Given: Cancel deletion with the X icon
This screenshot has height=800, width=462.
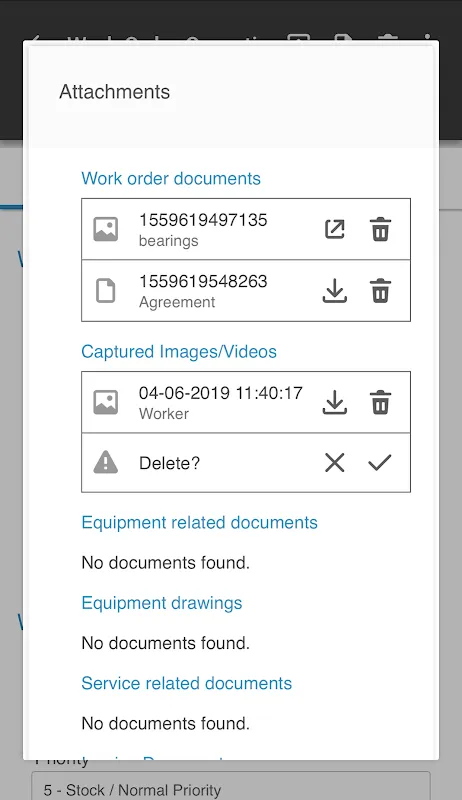Looking at the screenshot, I should pos(335,463).
